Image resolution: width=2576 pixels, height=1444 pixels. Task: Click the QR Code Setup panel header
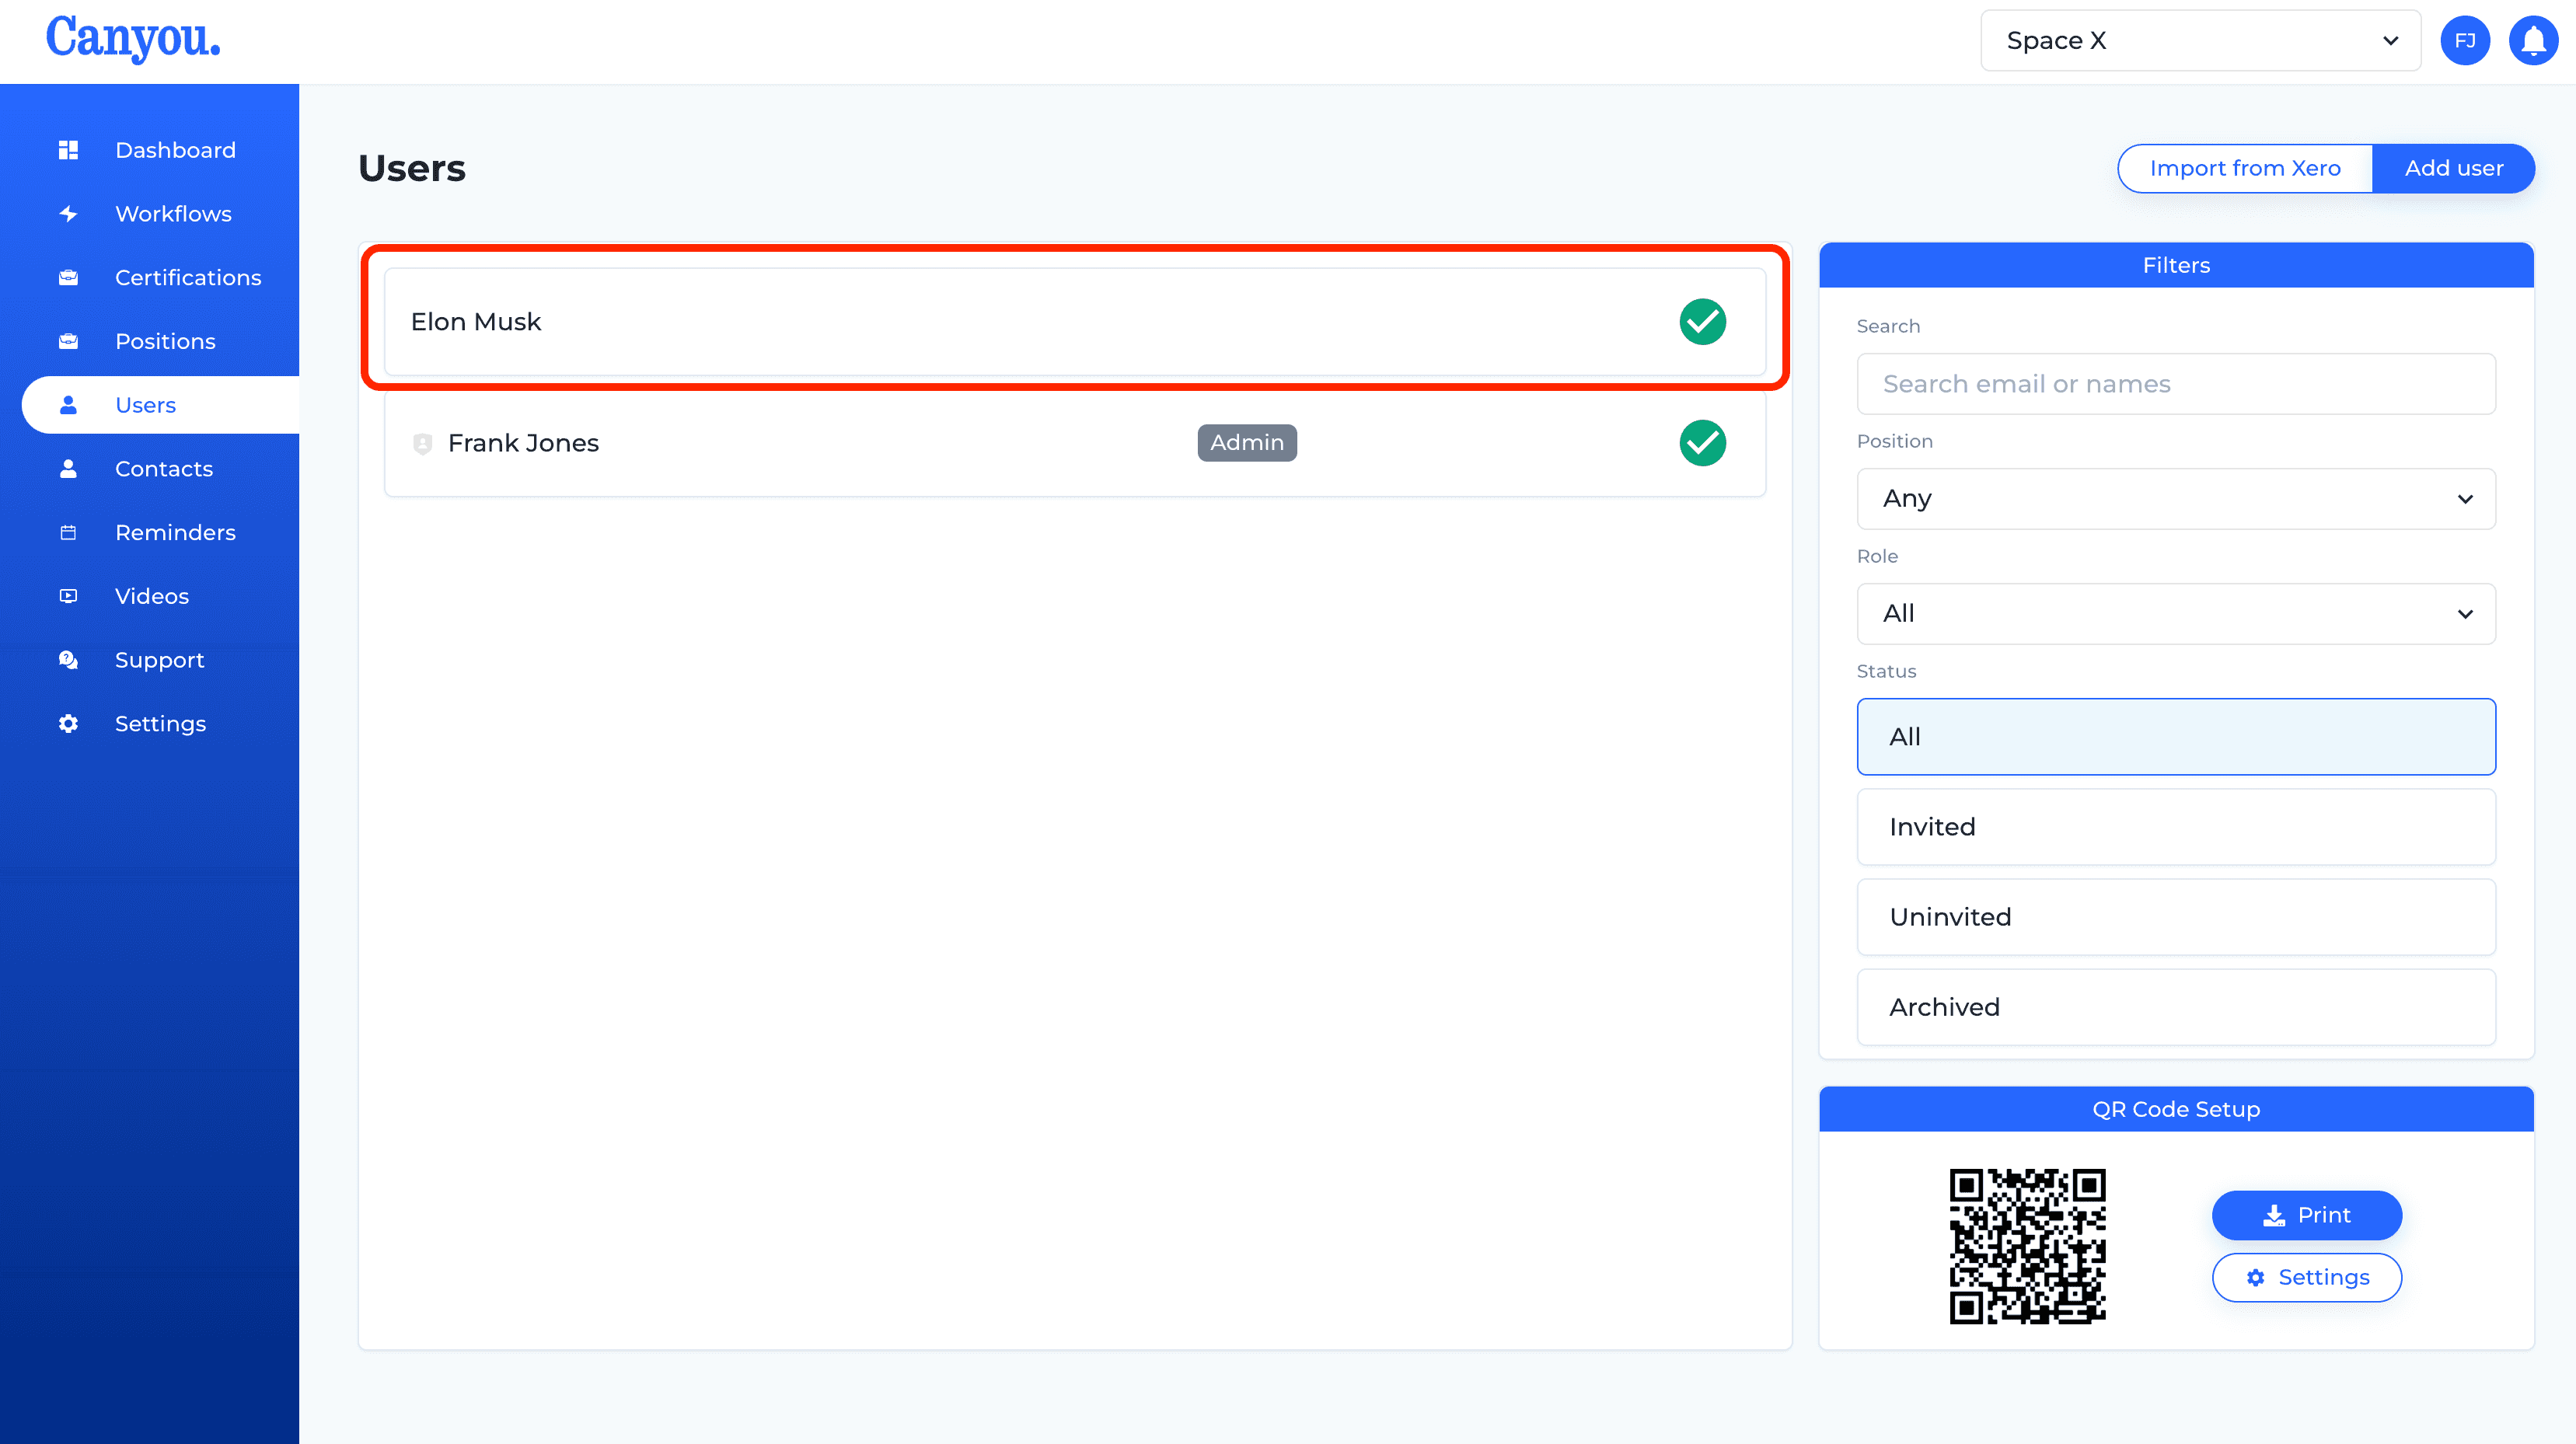pyautogui.click(x=2176, y=1109)
